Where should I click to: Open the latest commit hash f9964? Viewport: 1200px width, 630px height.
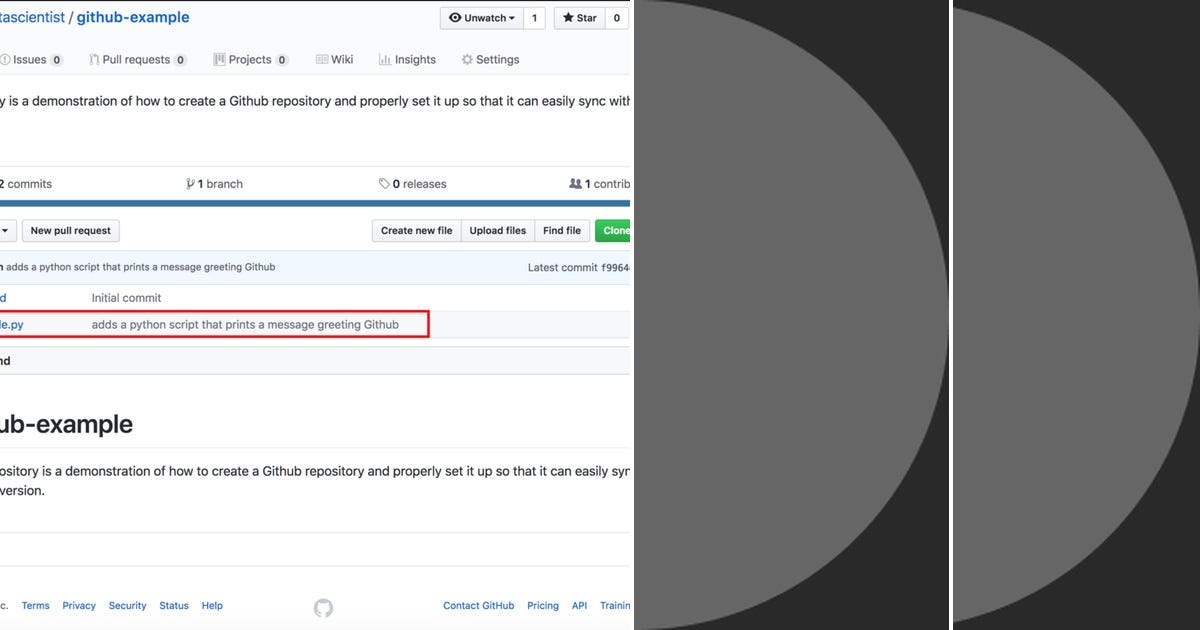point(615,268)
